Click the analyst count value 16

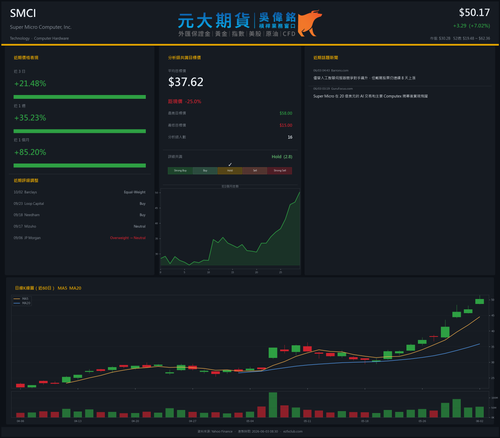point(290,137)
